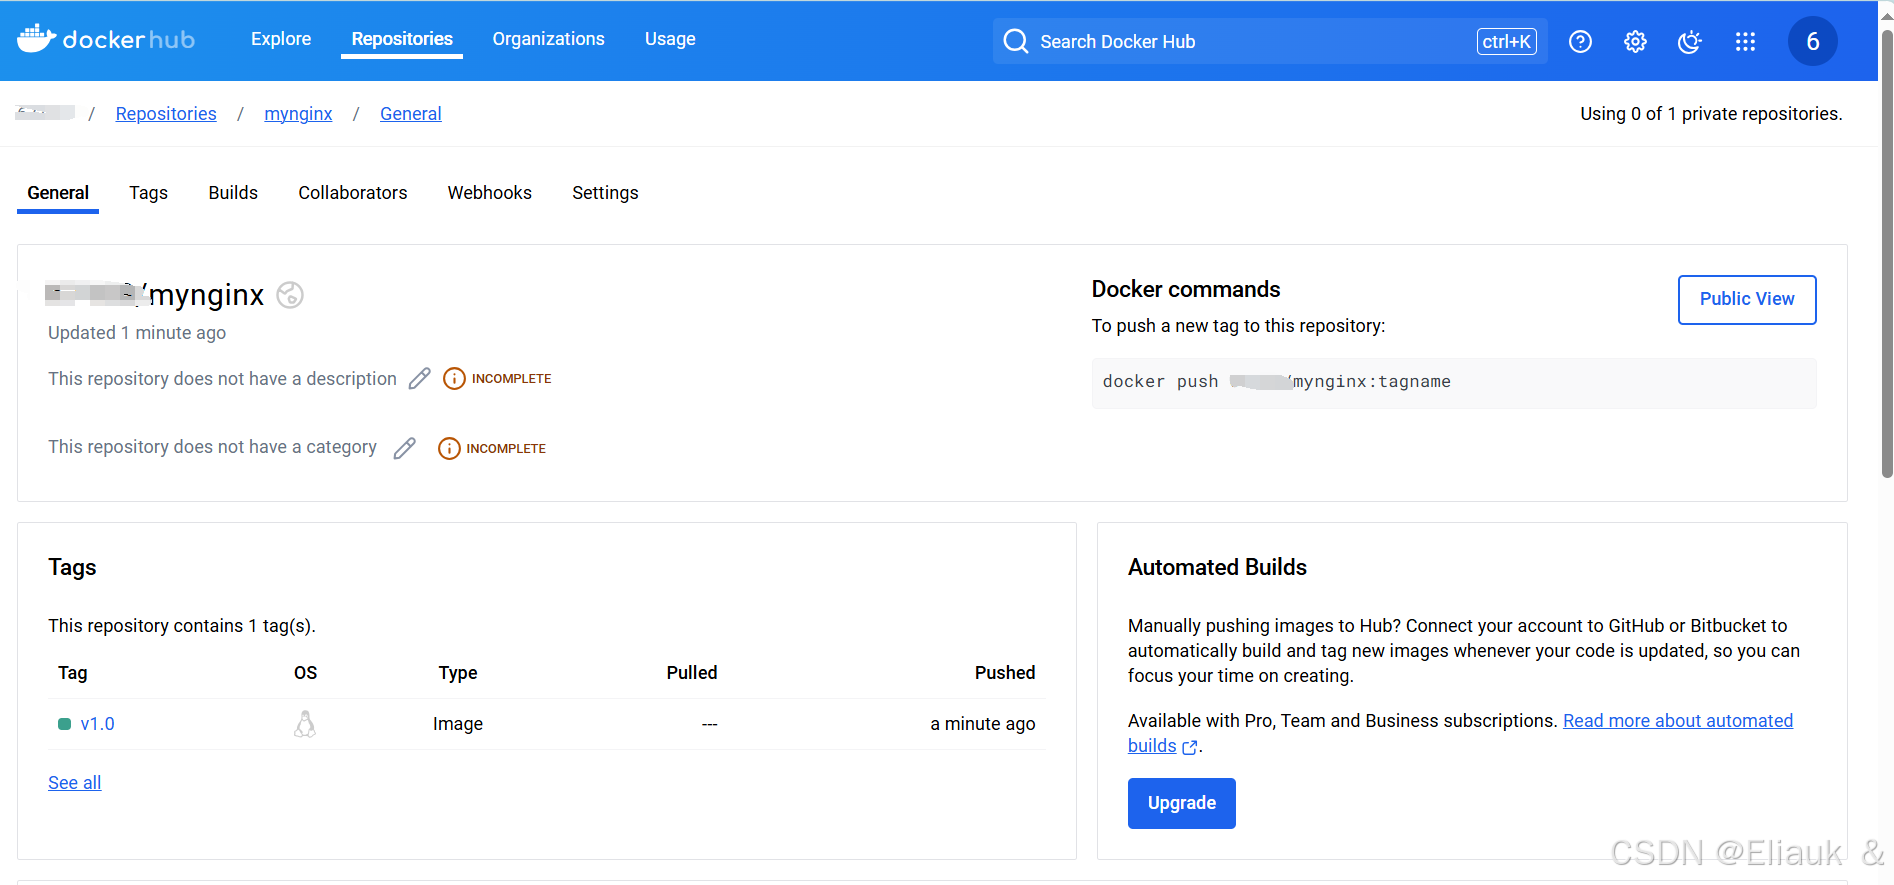Click the General breadcrumb link
This screenshot has height=885, width=1894.
[411, 114]
